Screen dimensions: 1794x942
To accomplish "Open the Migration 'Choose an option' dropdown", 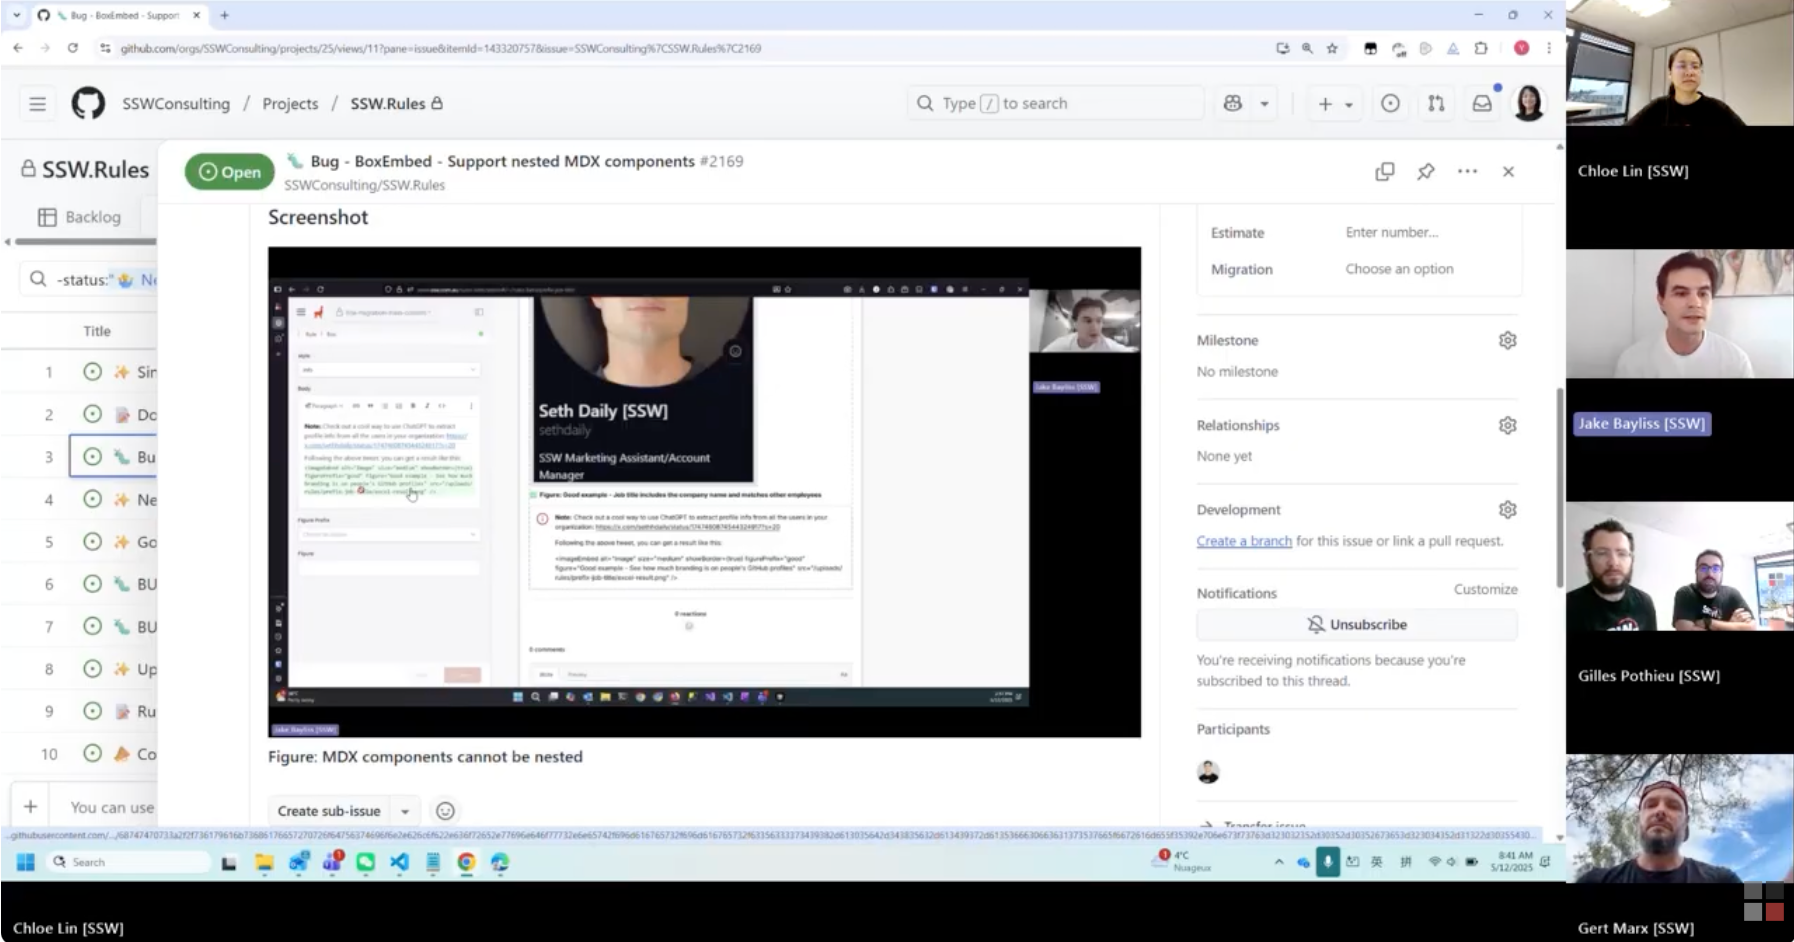I will pyautogui.click(x=1399, y=269).
